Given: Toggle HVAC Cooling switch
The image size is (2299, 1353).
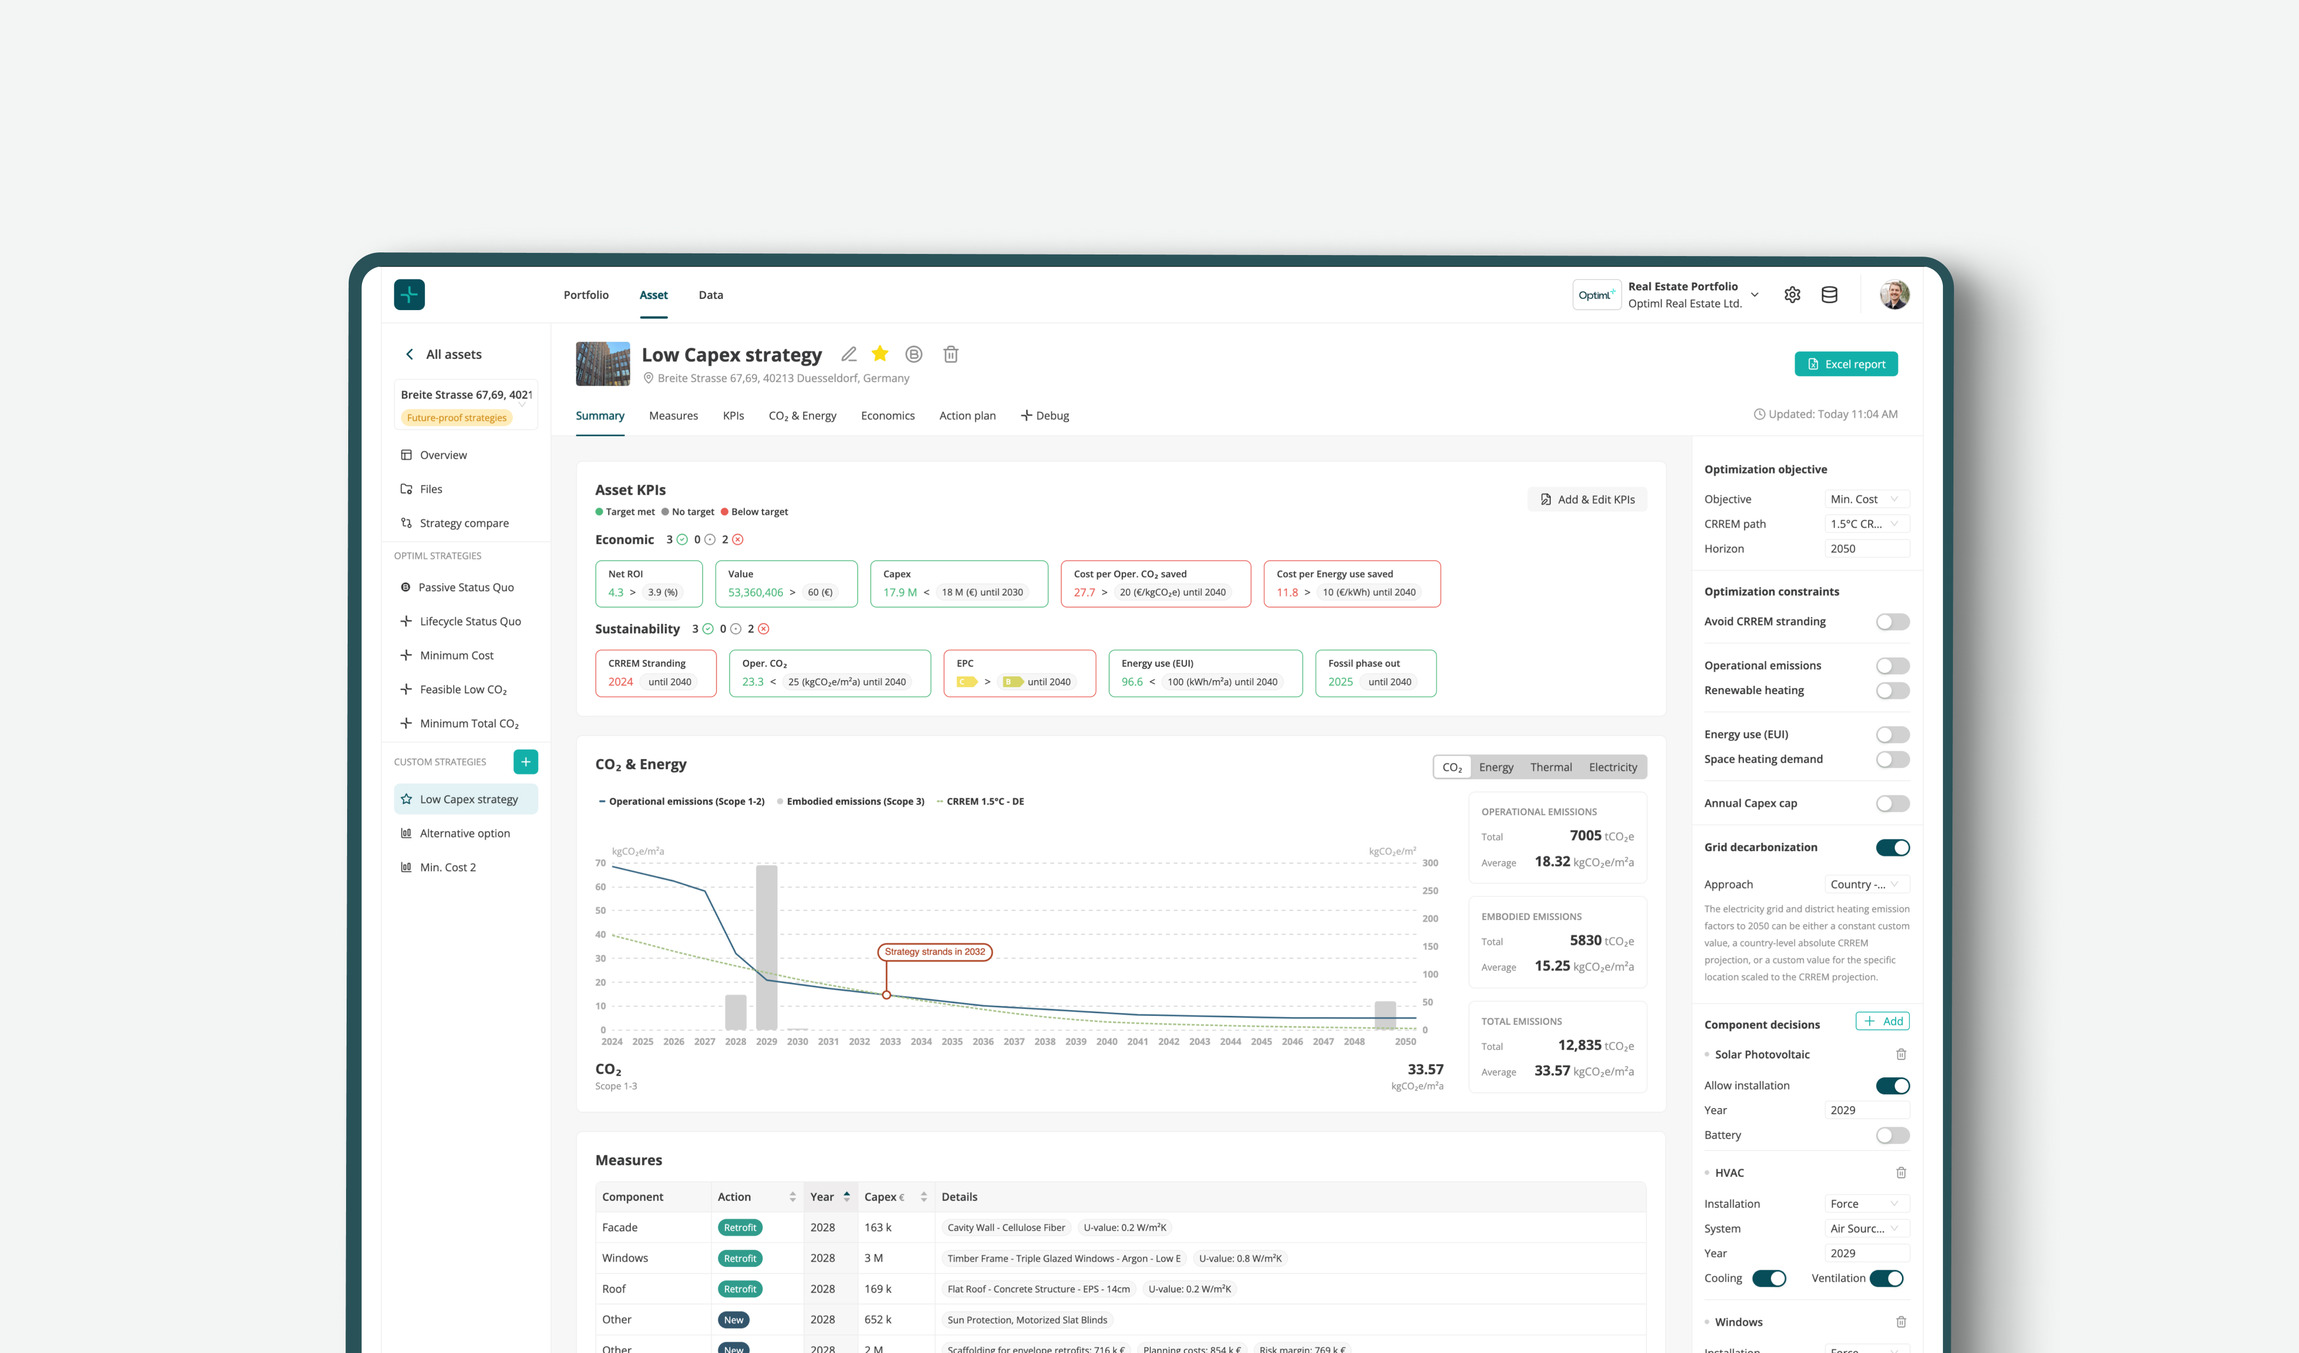Looking at the screenshot, I should (1769, 1279).
